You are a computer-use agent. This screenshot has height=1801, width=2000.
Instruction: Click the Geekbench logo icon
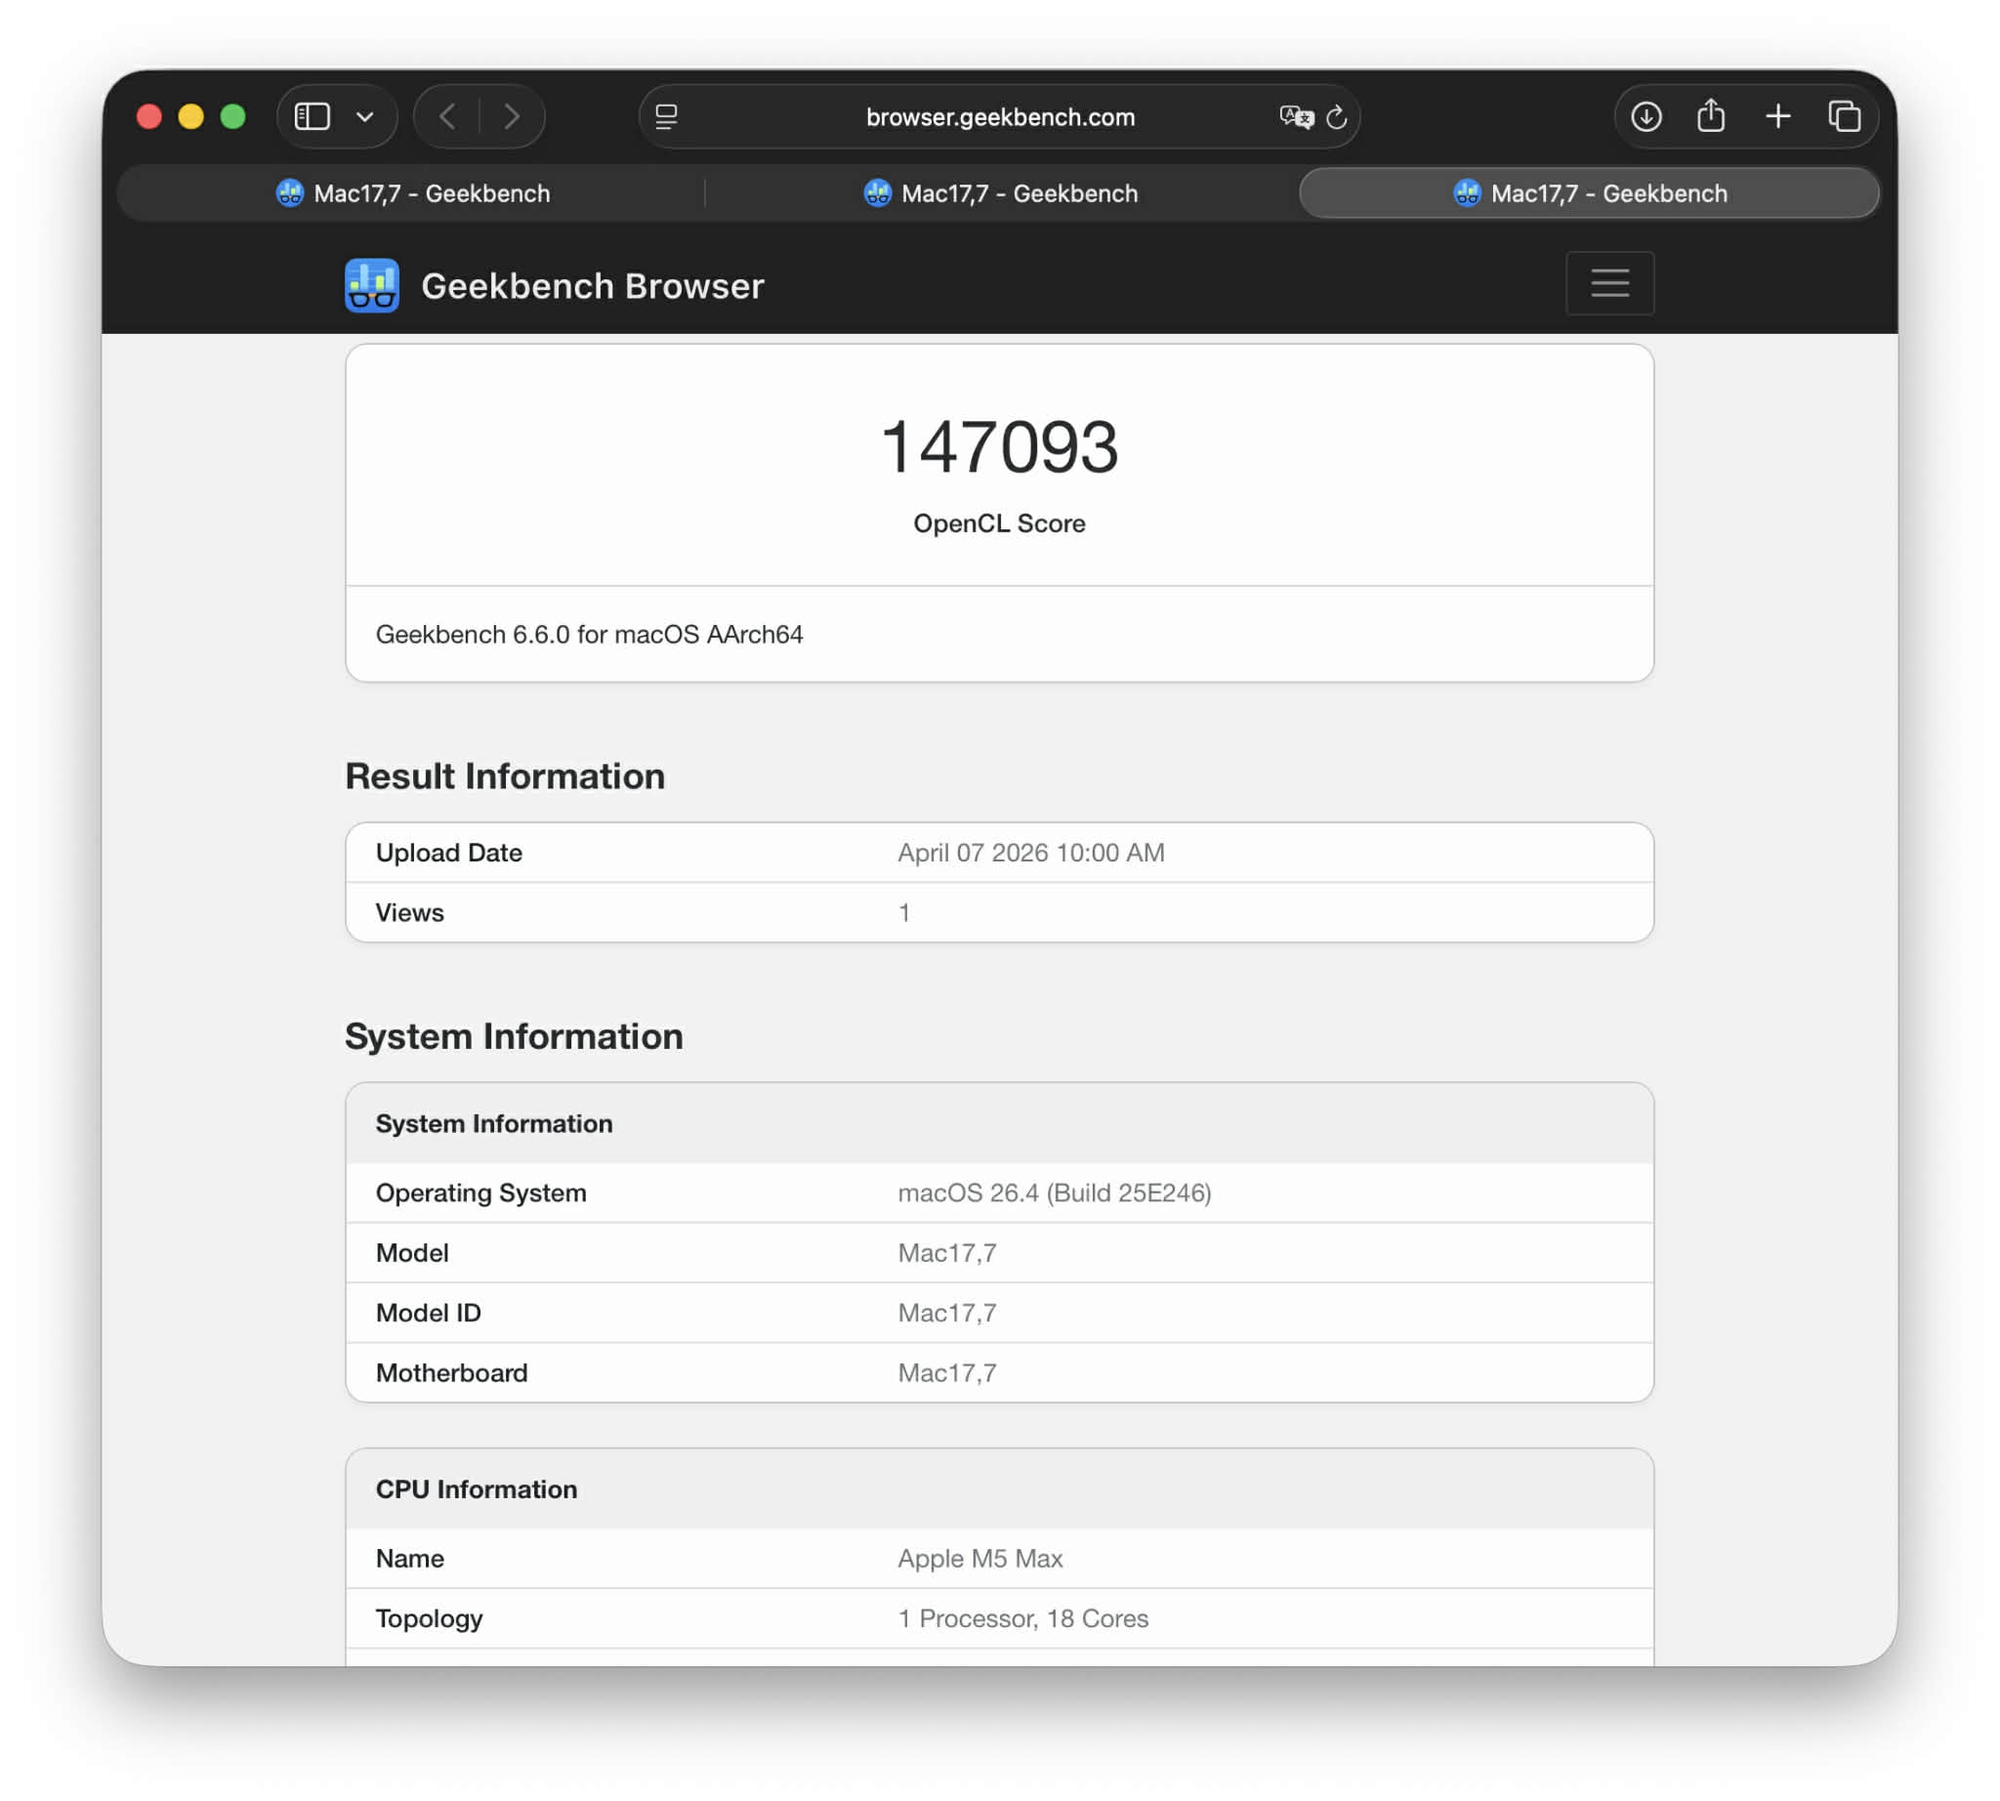click(372, 286)
